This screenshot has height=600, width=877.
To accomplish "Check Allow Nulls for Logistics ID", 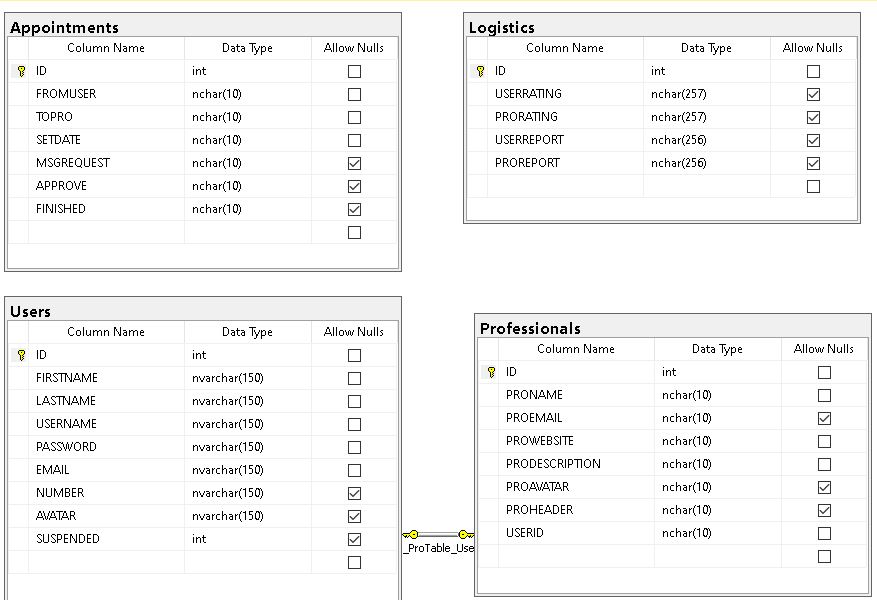I will [x=813, y=72].
